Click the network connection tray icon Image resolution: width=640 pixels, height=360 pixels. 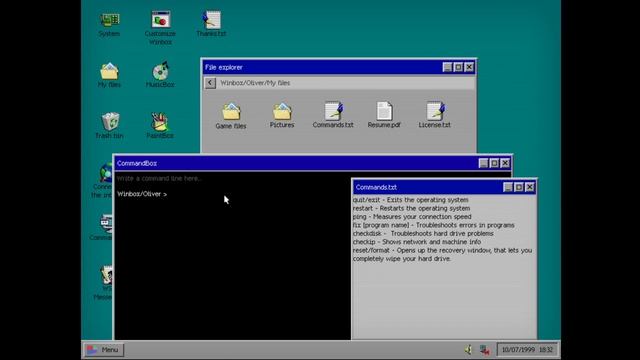(x=484, y=350)
